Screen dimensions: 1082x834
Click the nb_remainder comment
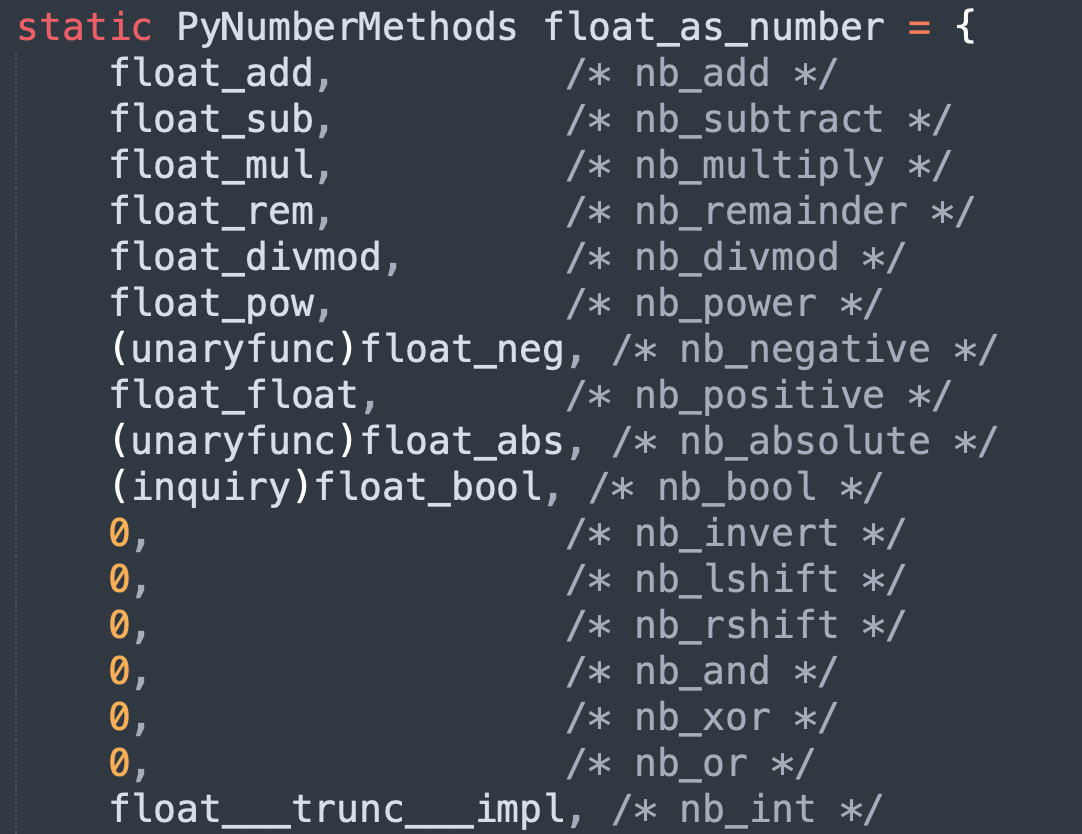pos(769,211)
